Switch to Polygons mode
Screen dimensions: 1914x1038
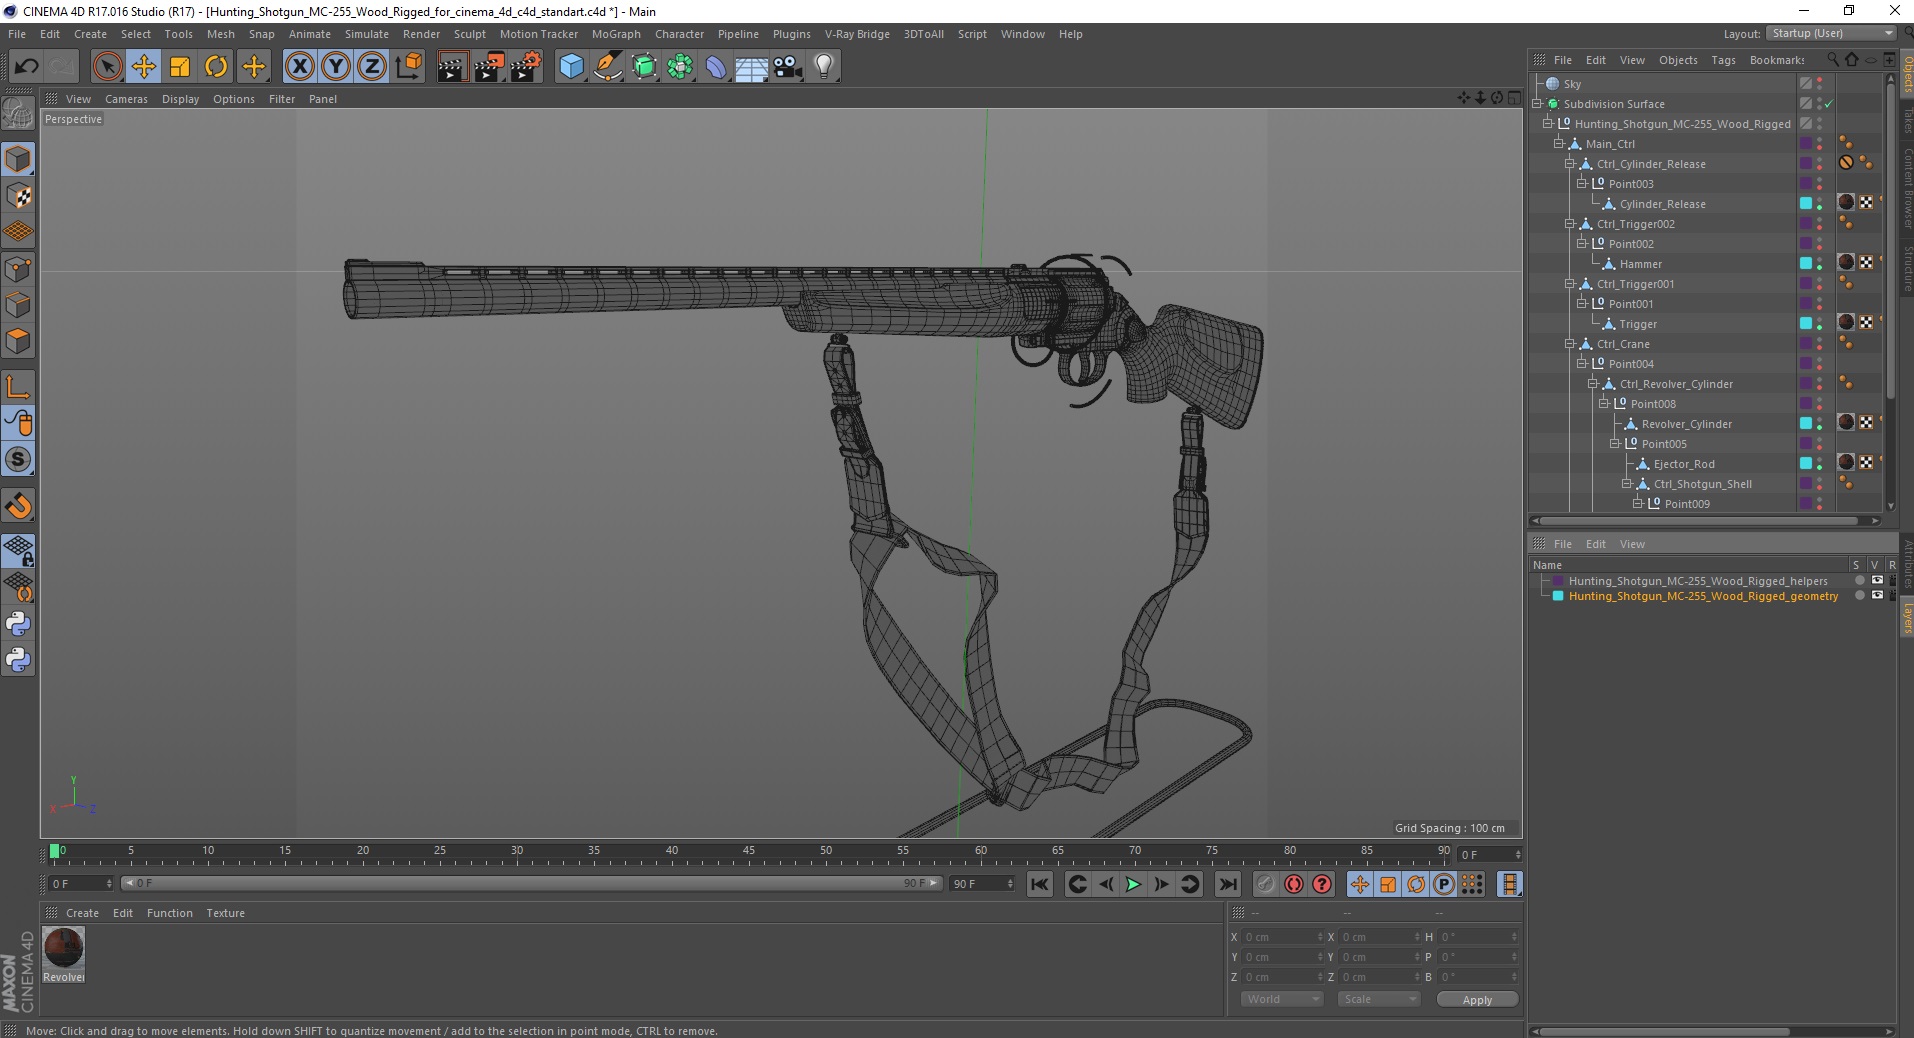click(18, 341)
